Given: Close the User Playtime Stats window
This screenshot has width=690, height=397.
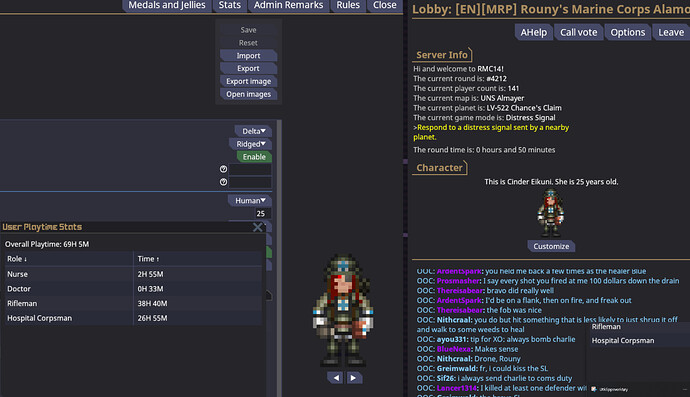Looking at the screenshot, I should click(x=257, y=227).
